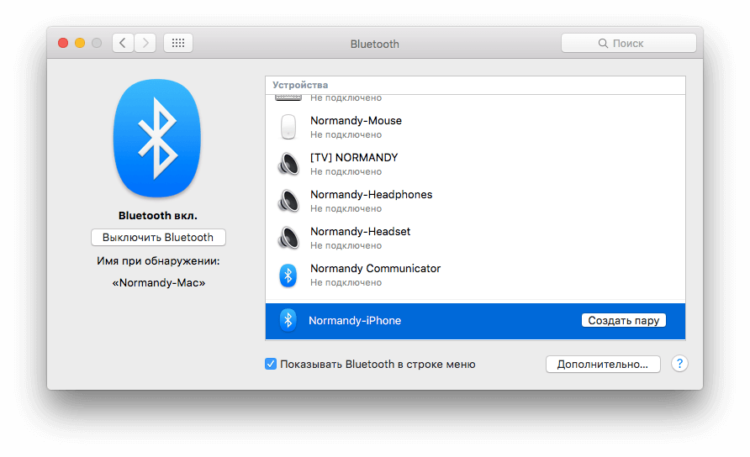Click the Normandy-Mouse device icon
750x457 pixels.
tap(288, 127)
